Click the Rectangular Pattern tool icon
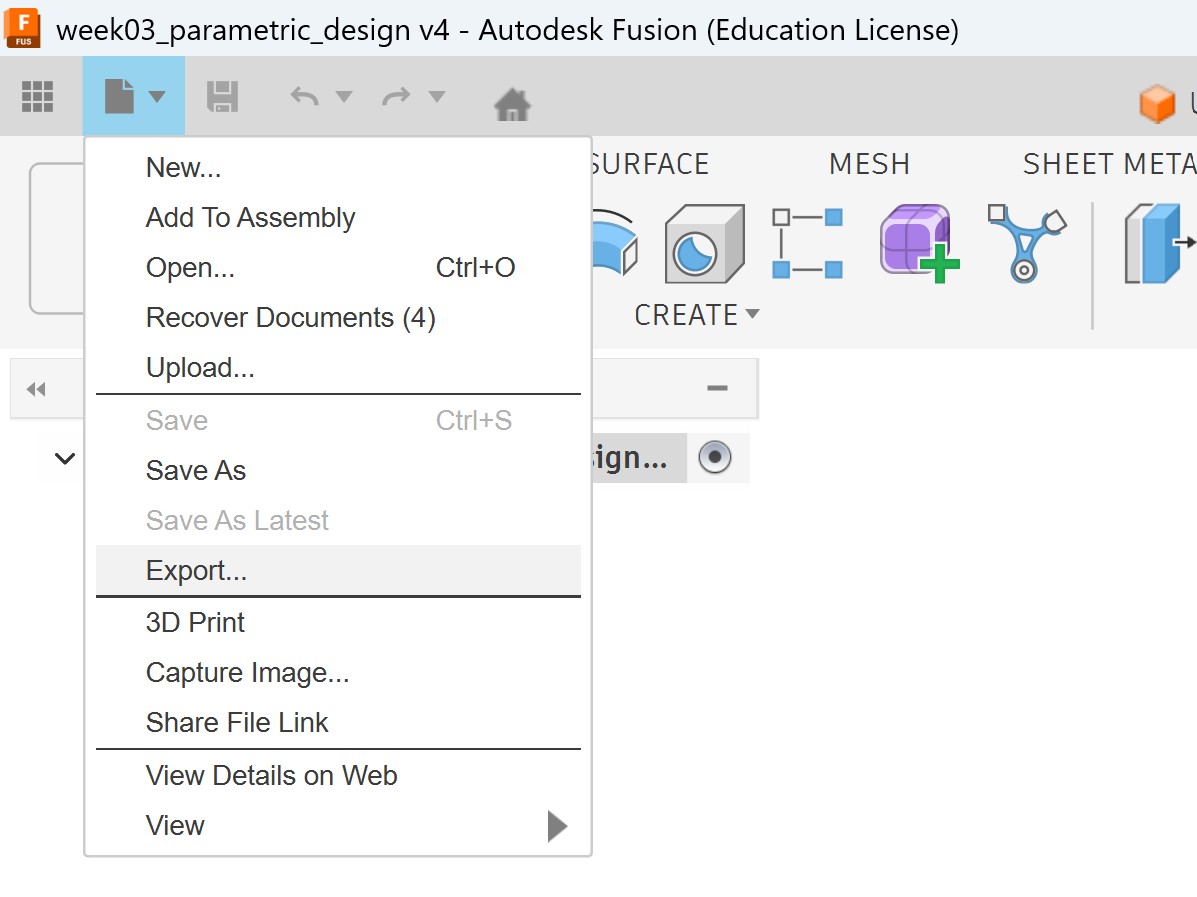Viewport: 1197px width, 897px height. coord(807,243)
